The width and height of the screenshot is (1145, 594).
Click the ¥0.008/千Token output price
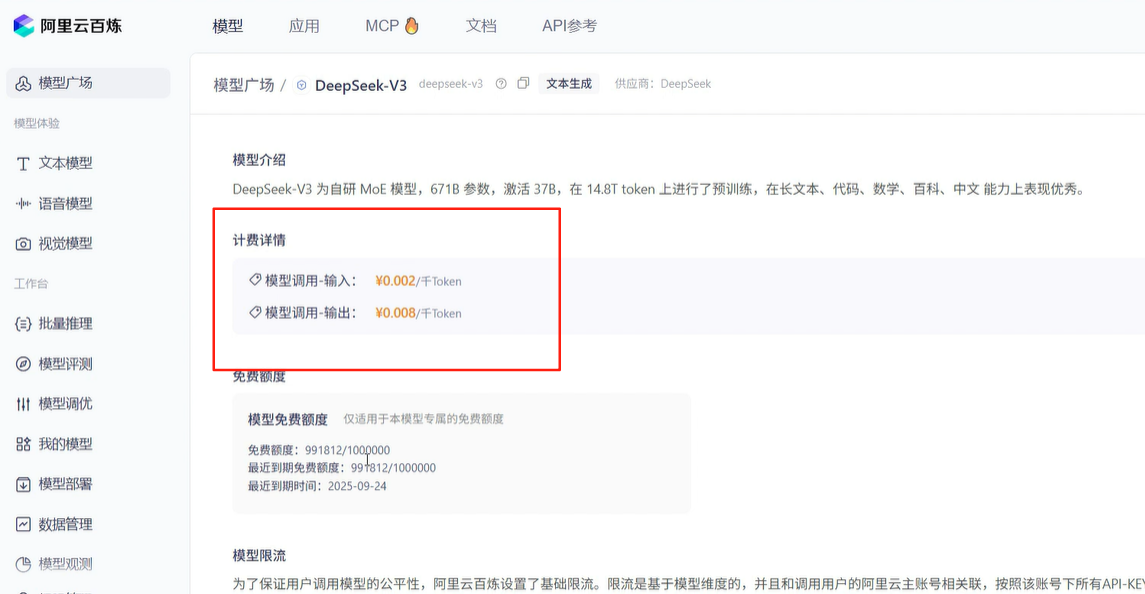(418, 313)
